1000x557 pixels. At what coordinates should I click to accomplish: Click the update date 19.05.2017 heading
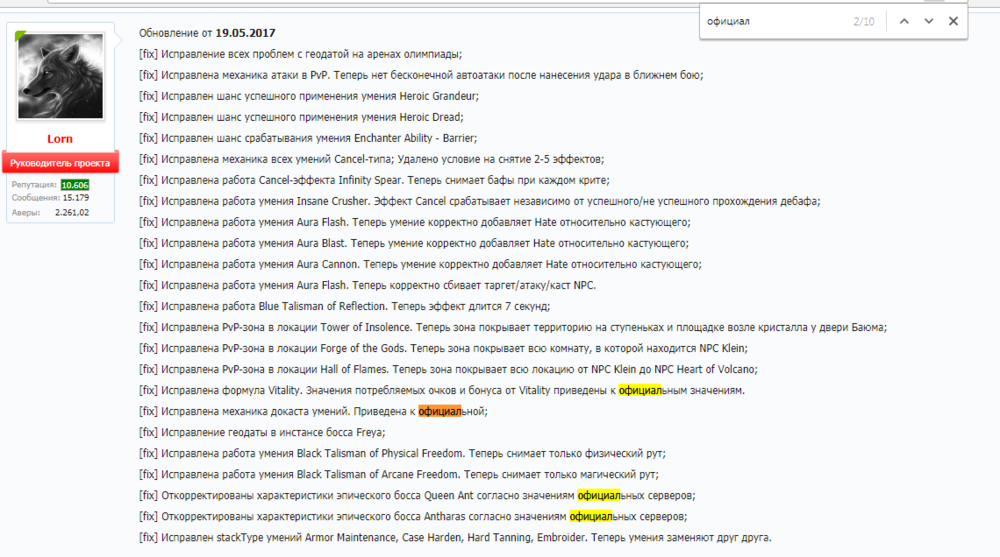tap(245, 33)
